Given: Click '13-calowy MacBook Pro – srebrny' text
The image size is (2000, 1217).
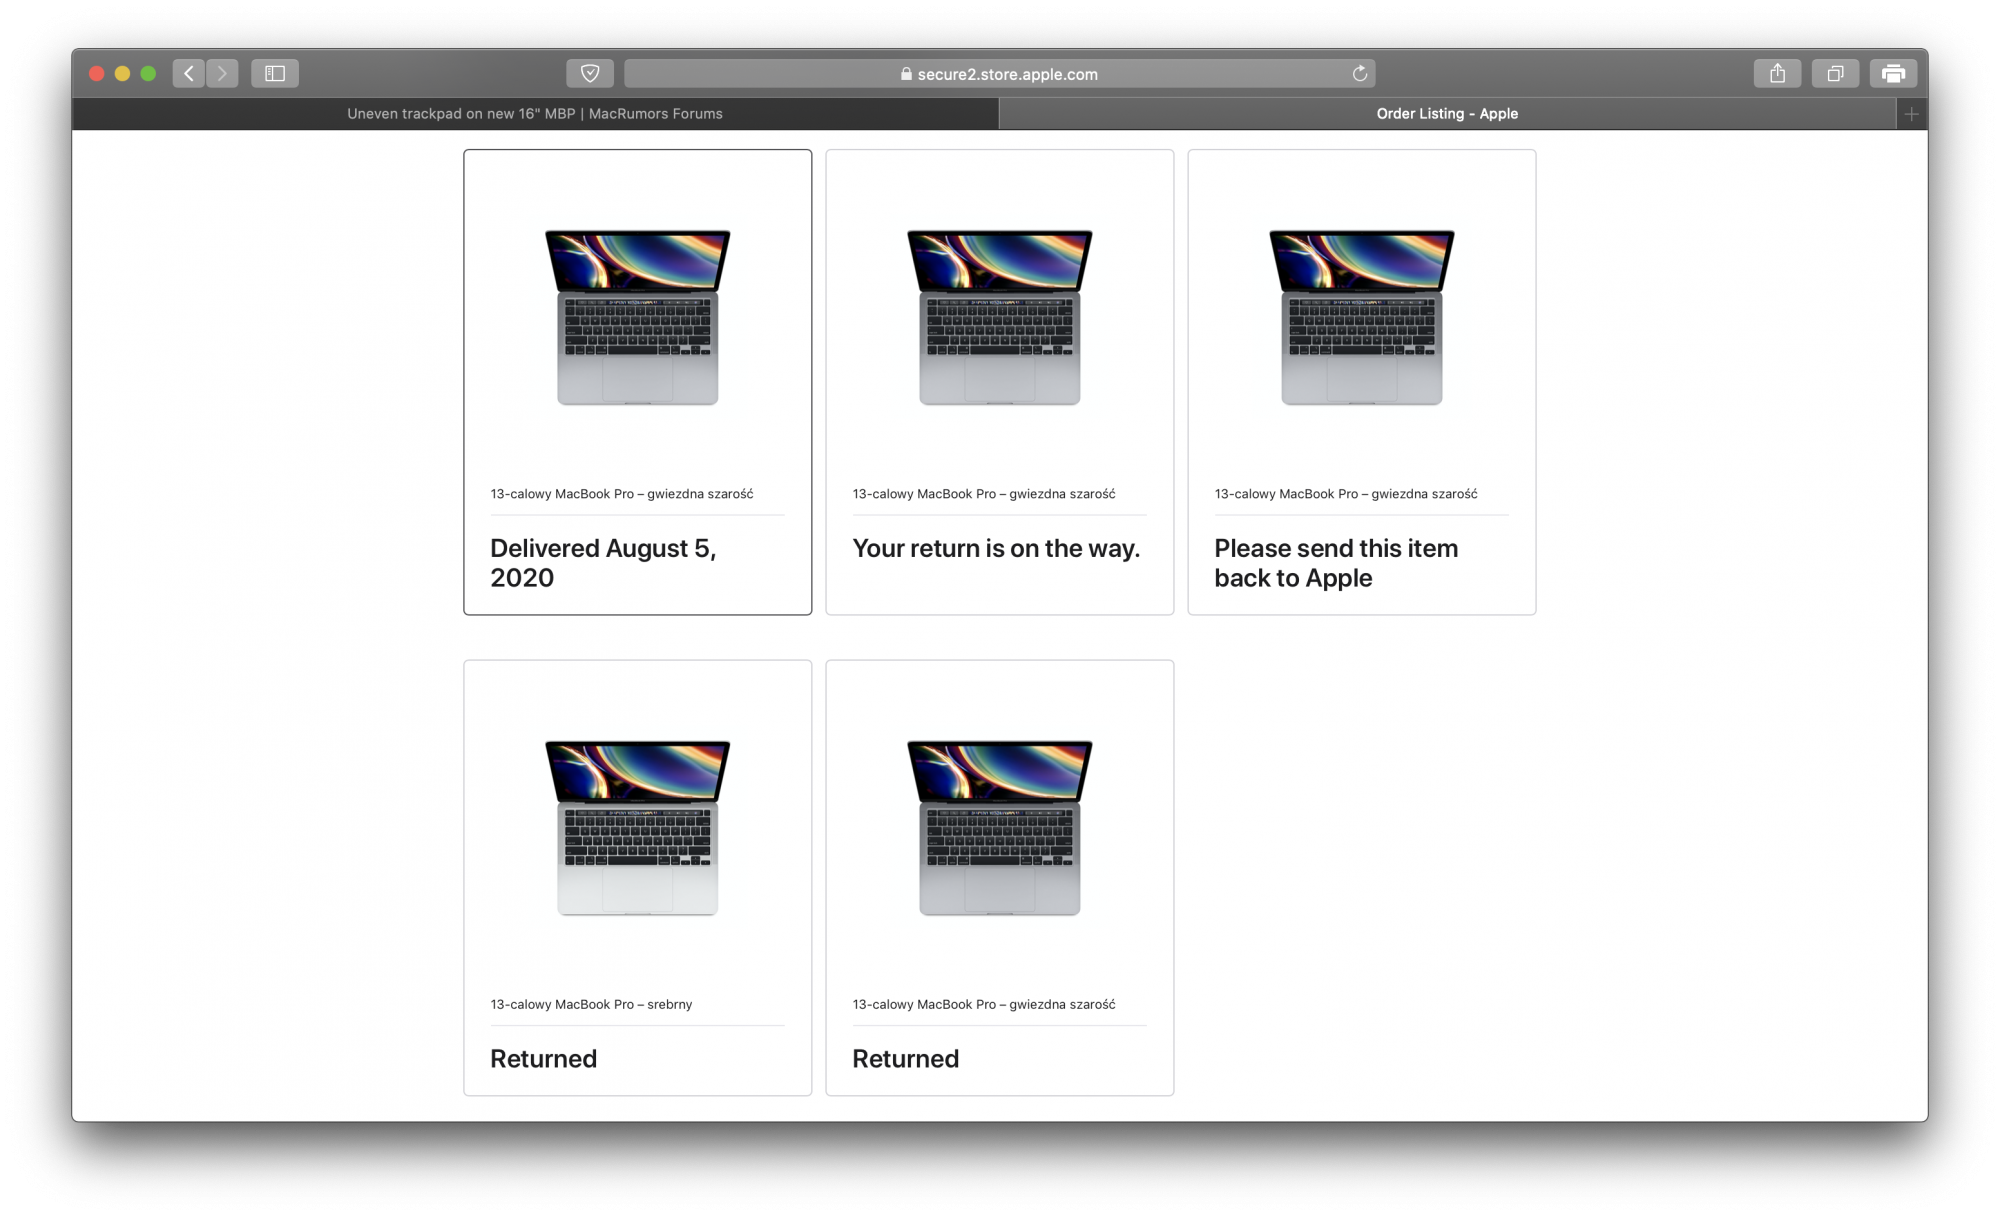Looking at the screenshot, I should point(591,1004).
